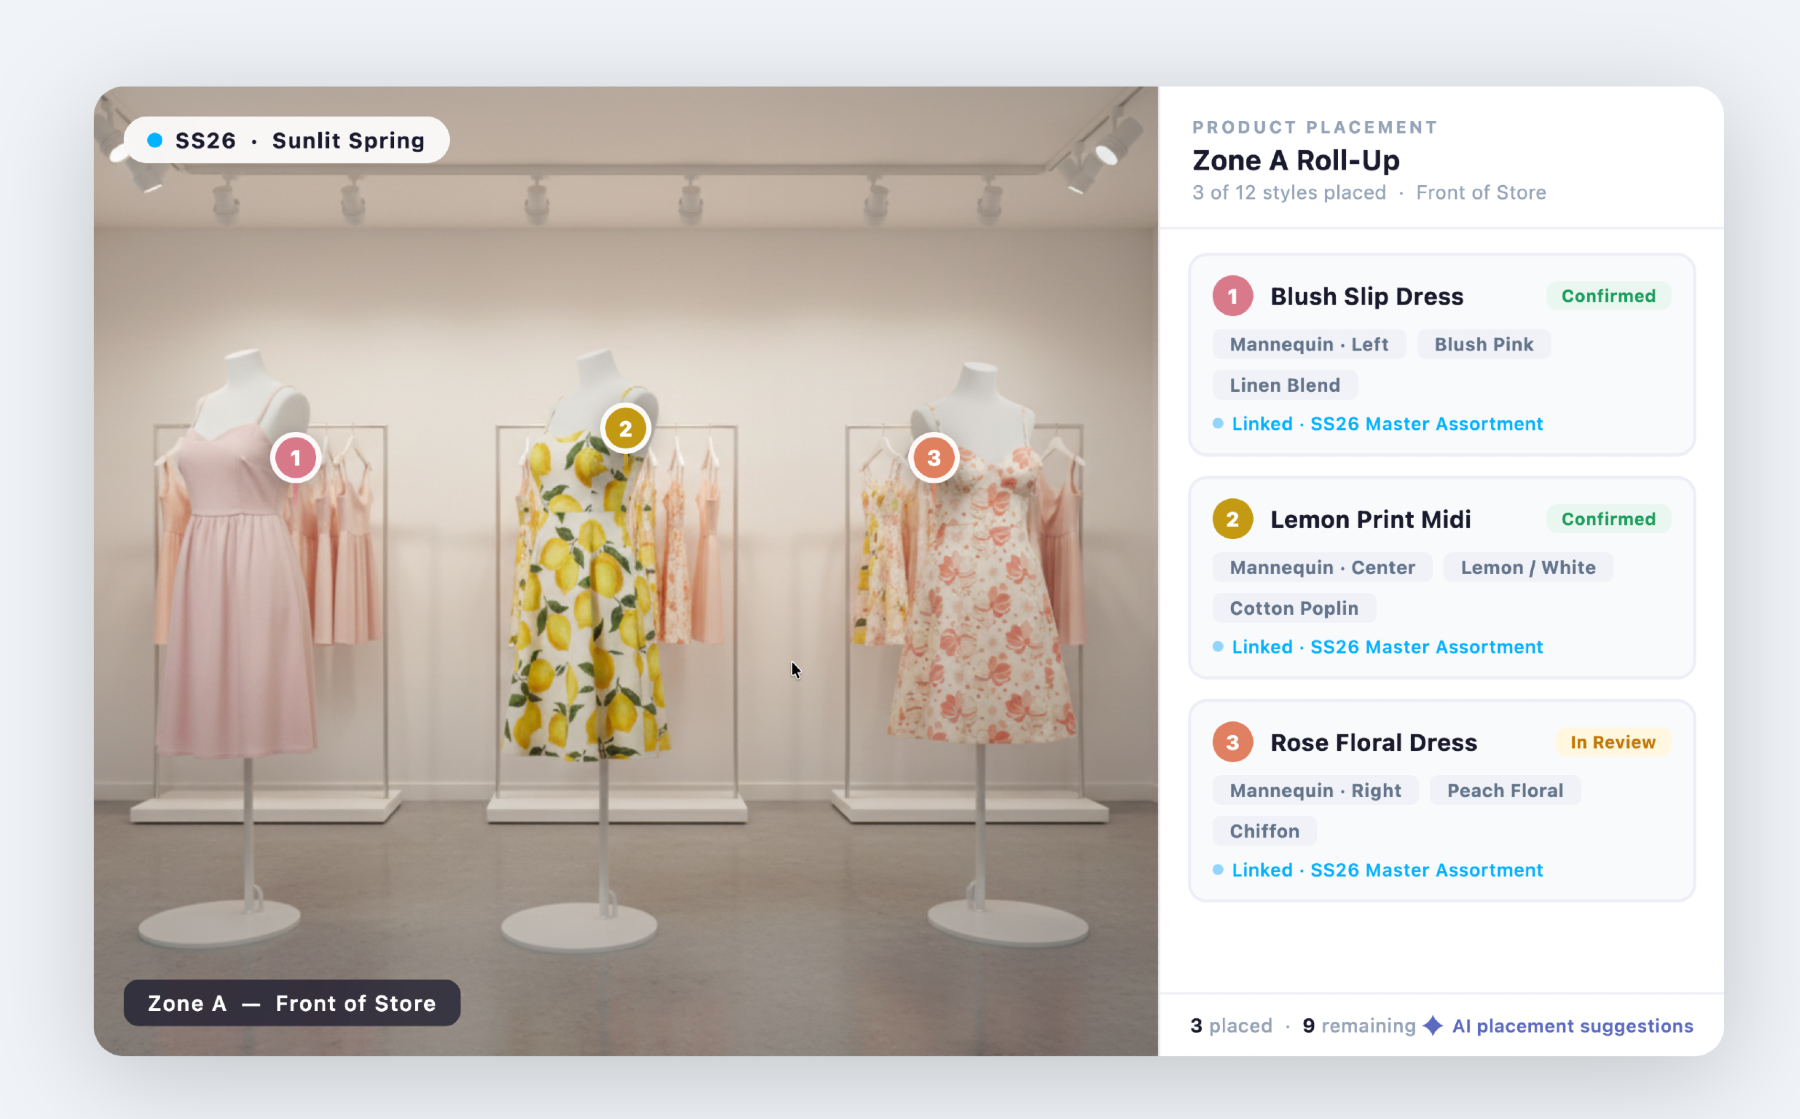This screenshot has width=1800, height=1119.
Task: Open Lemon Print Midi linked master assortment
Action: coord(1386,647)
